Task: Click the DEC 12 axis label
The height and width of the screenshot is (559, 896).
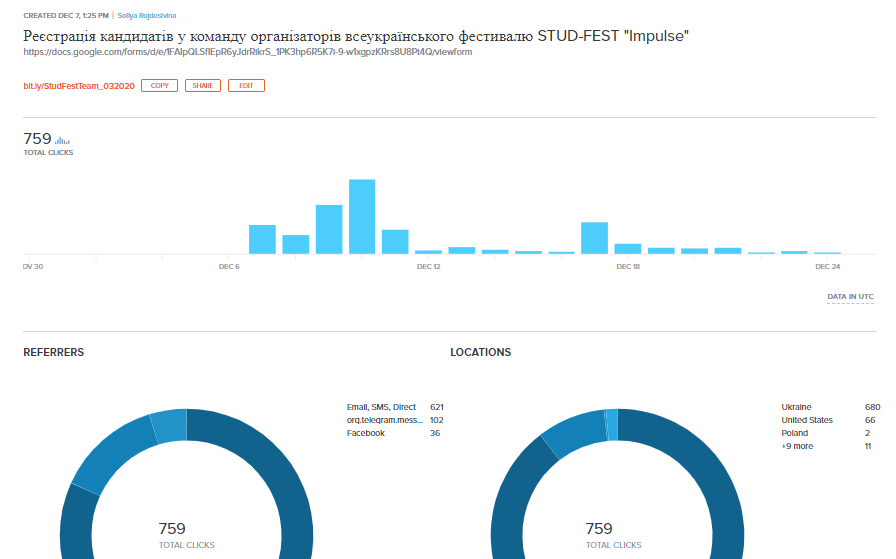Action: tap(429, 267)
